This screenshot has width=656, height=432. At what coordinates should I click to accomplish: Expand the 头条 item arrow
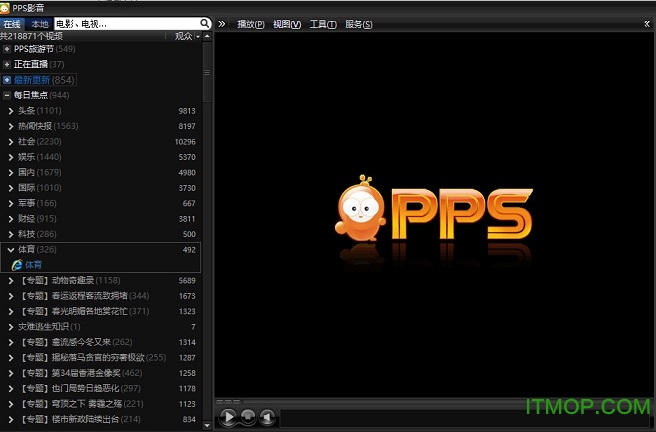click(x=11, y=111)
